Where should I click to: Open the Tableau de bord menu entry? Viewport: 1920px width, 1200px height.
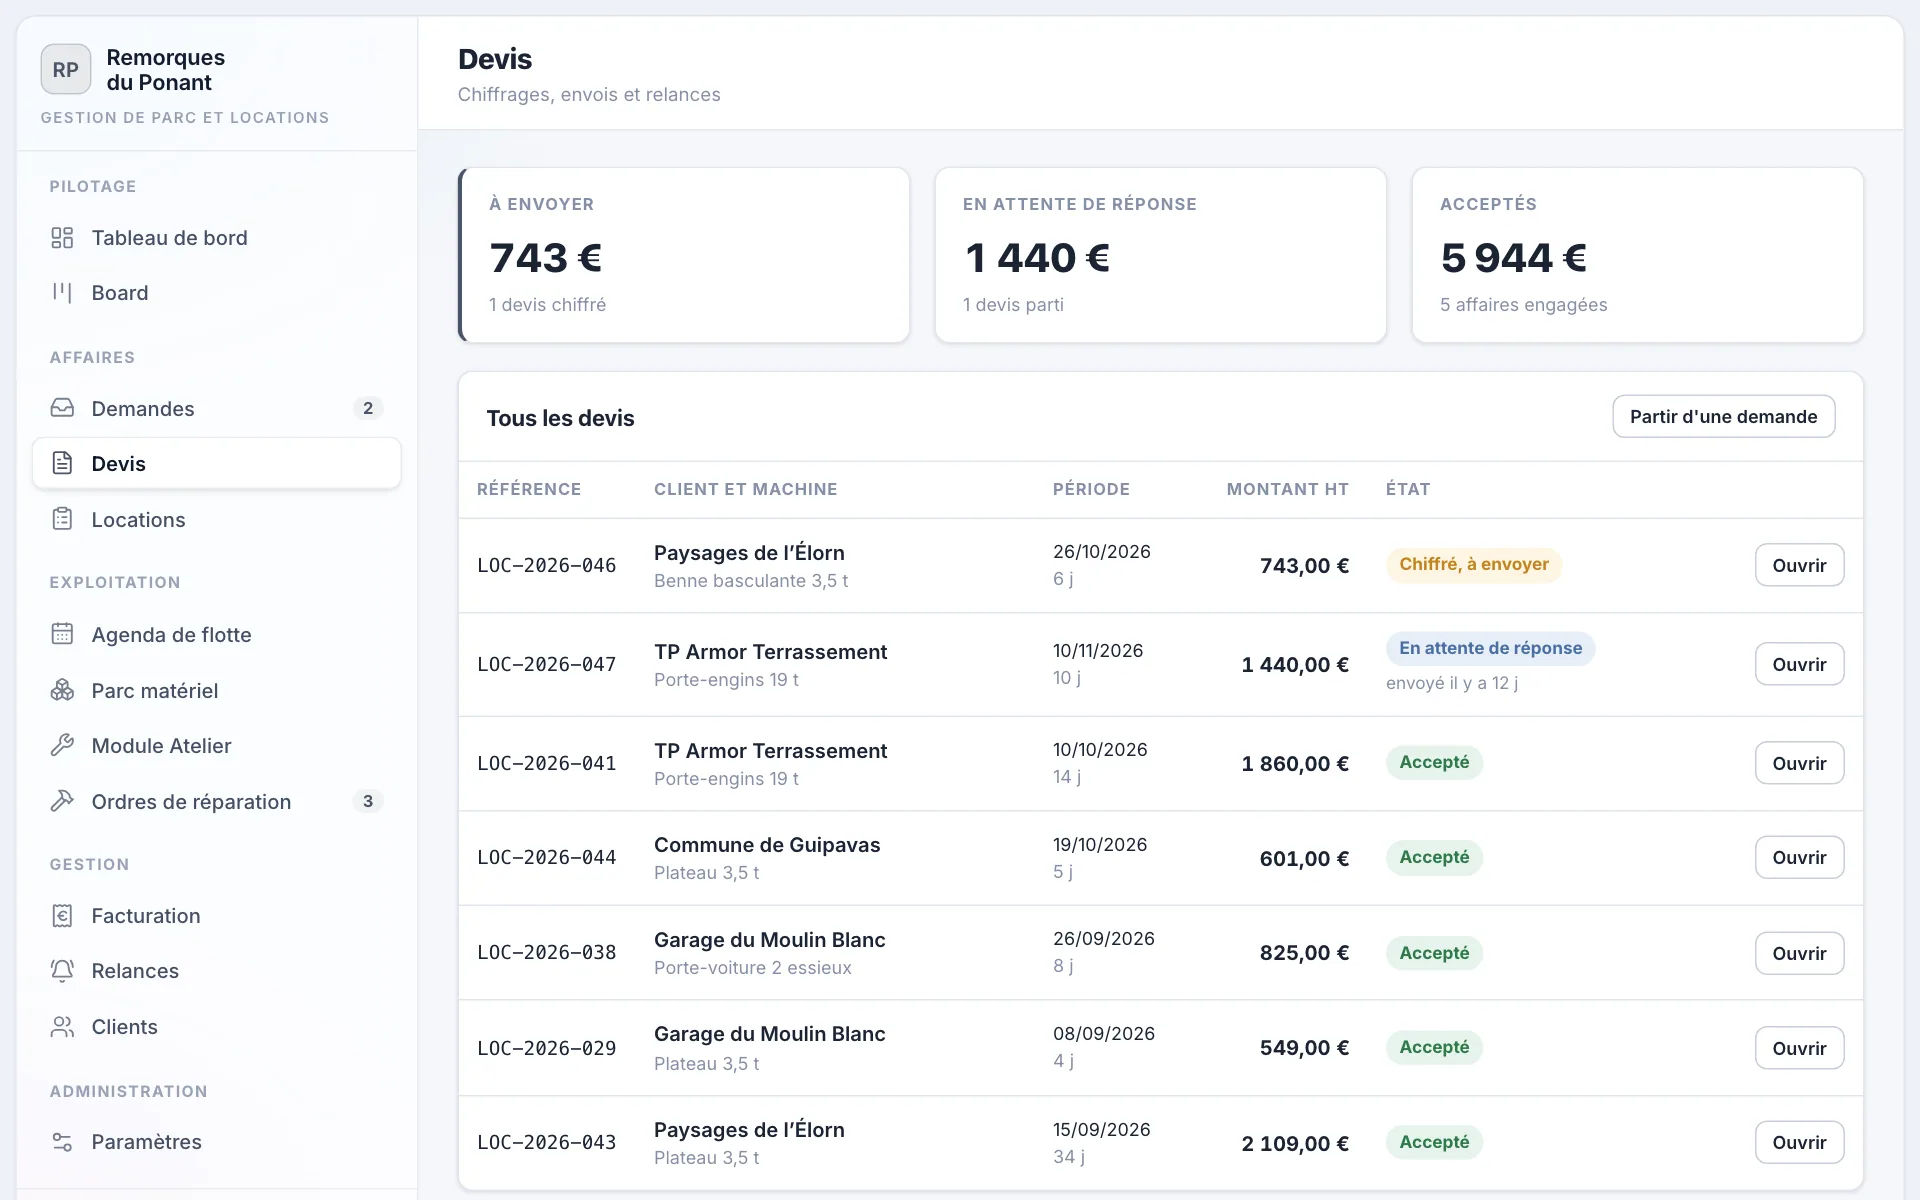tap(217, 238)
